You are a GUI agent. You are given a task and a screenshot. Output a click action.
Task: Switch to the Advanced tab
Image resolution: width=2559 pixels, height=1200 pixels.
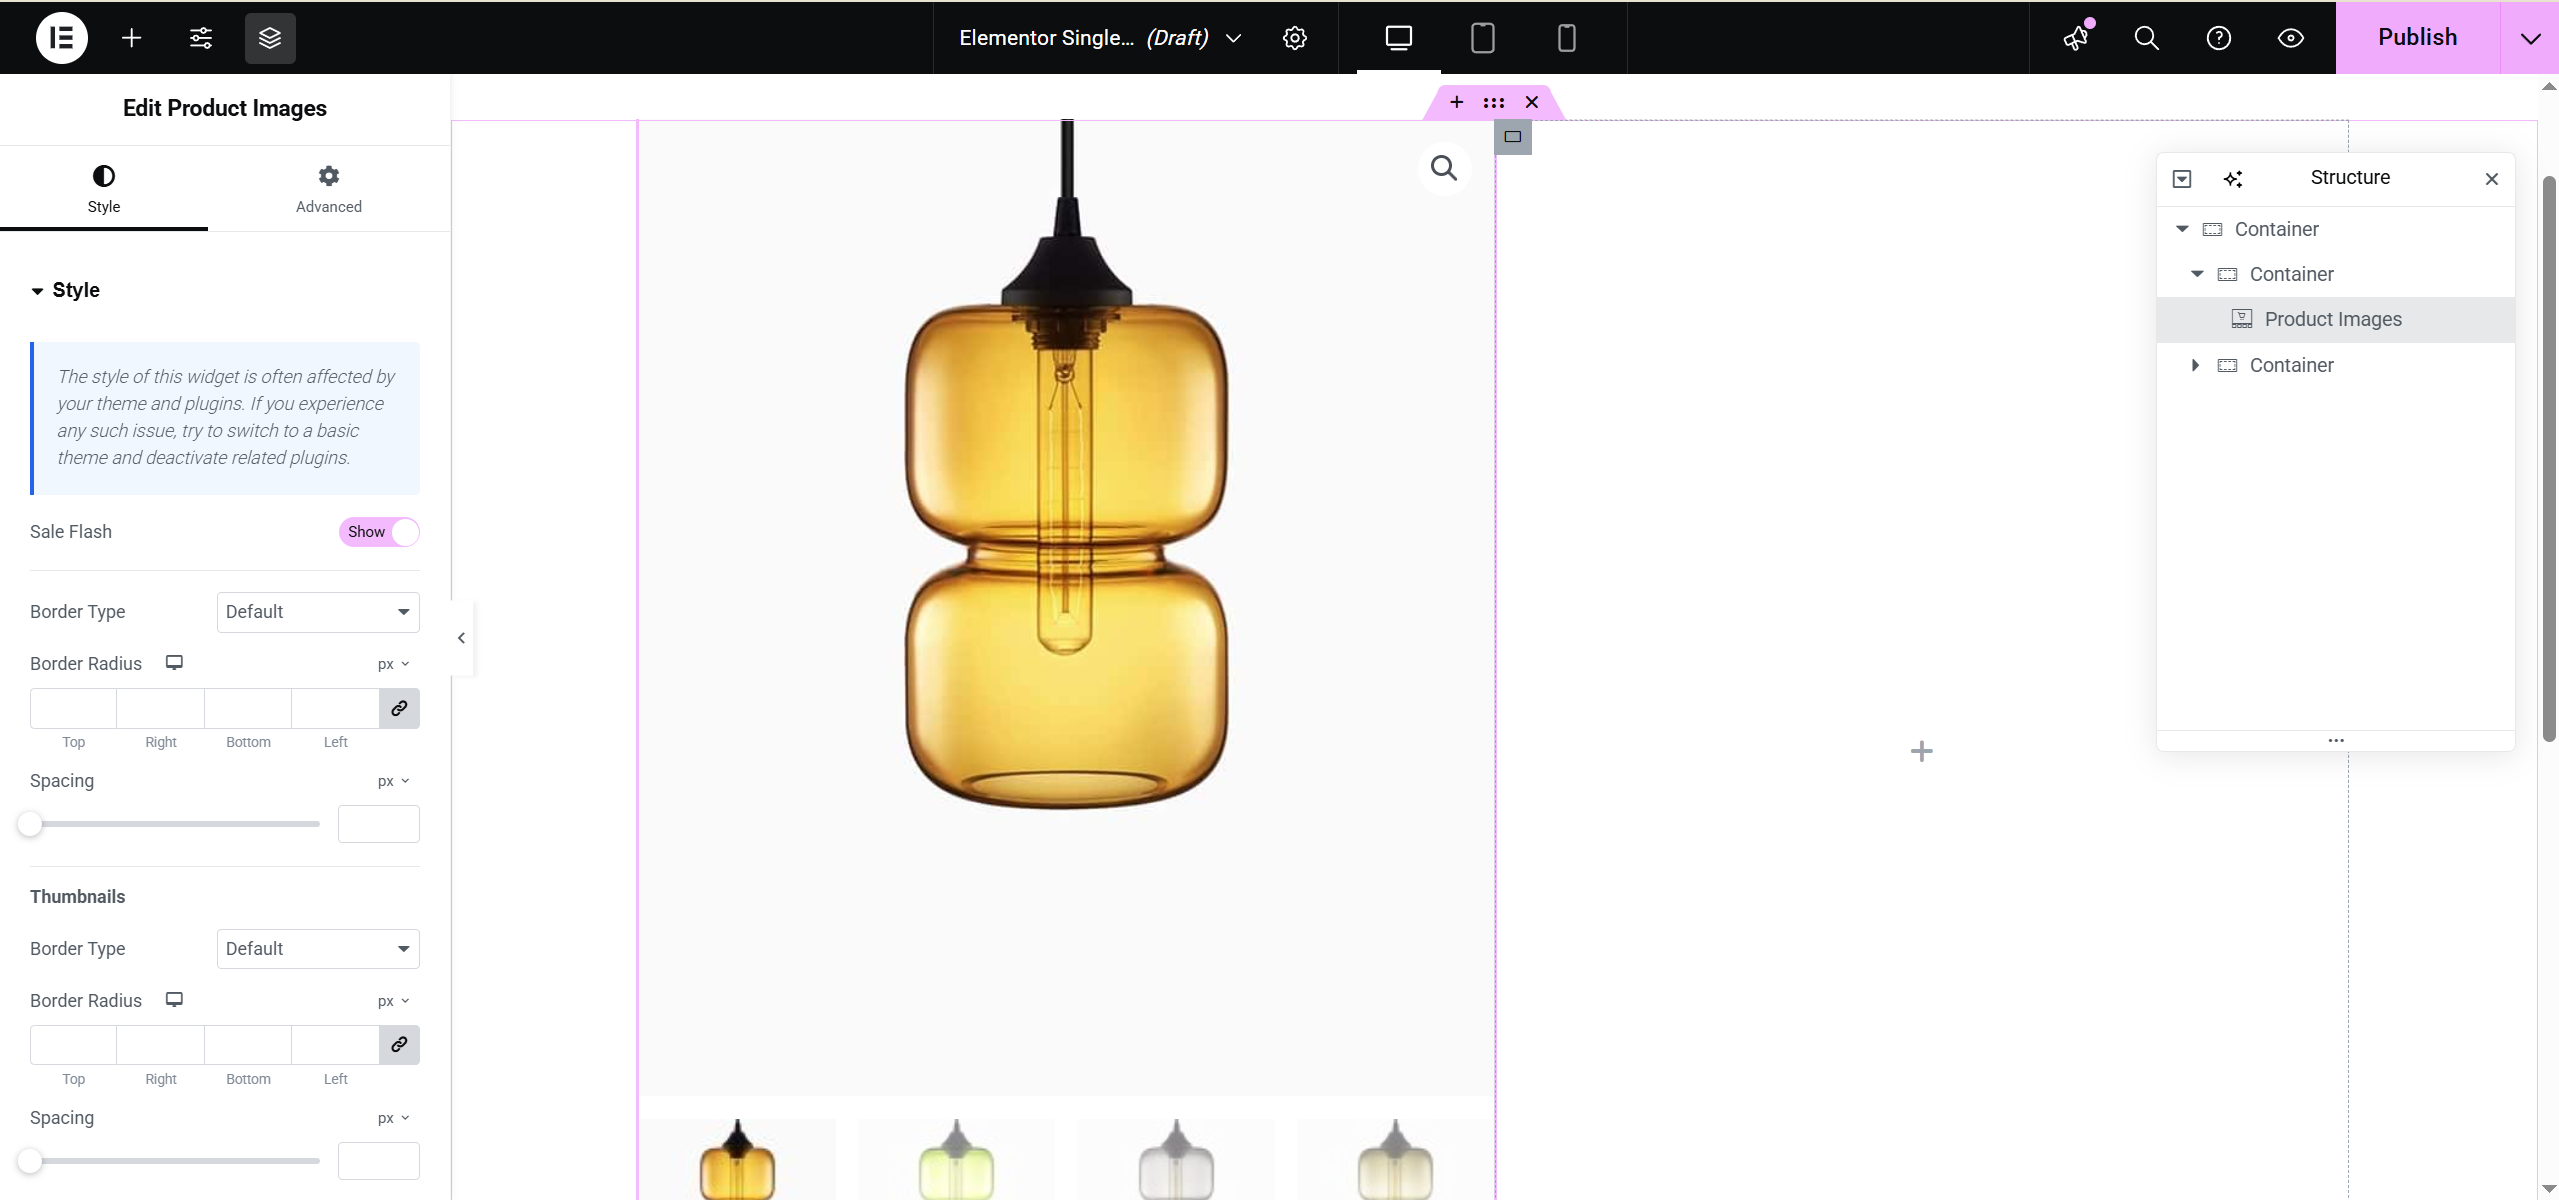pyautogui.click(x=328, y=188)
